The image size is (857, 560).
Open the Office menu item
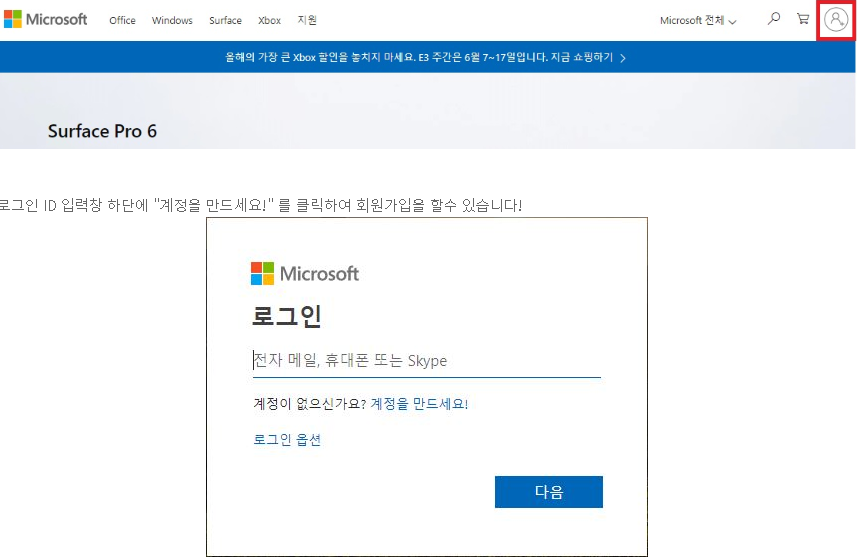(x=122, y=20)
